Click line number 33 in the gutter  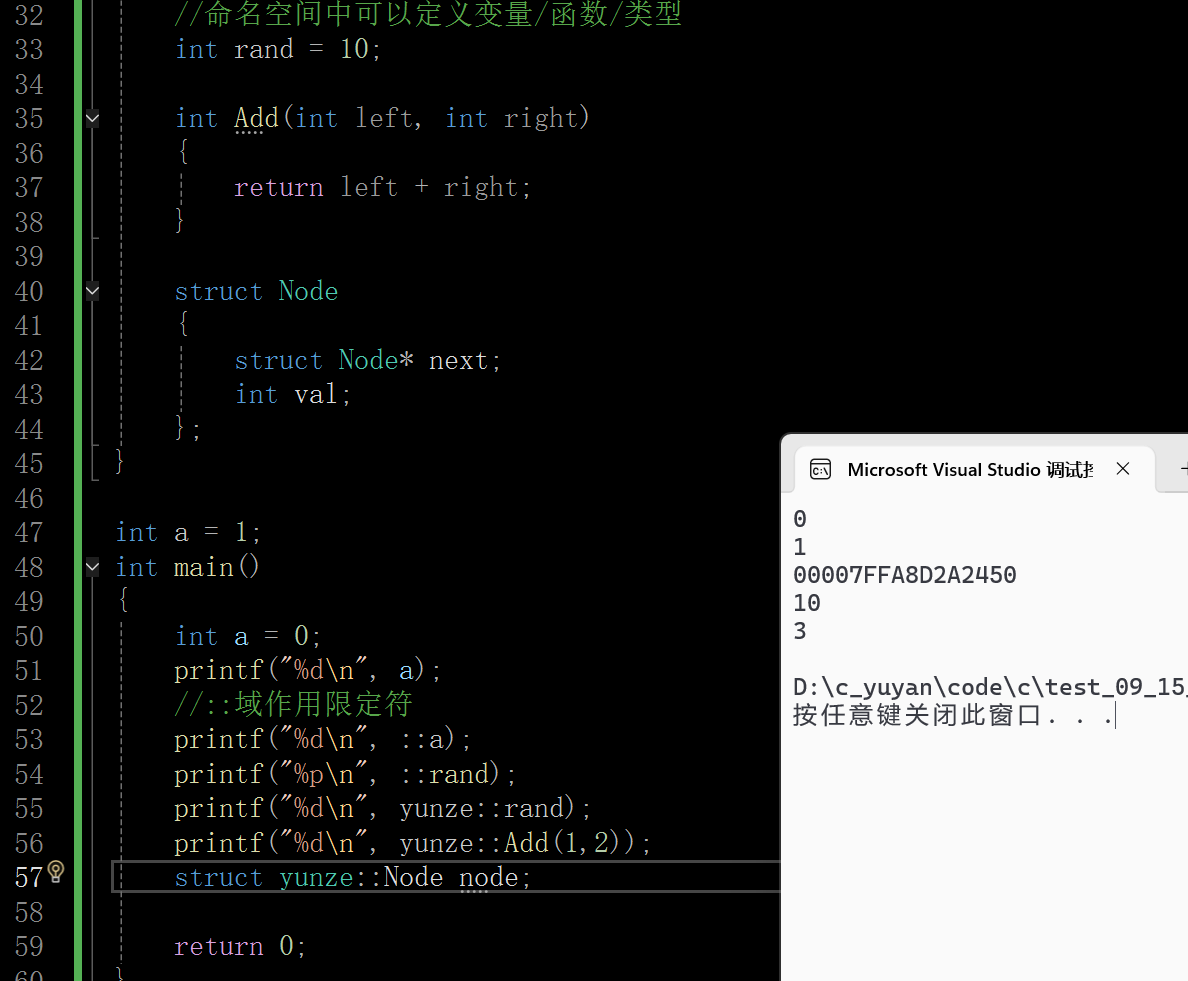coord(30,49)
